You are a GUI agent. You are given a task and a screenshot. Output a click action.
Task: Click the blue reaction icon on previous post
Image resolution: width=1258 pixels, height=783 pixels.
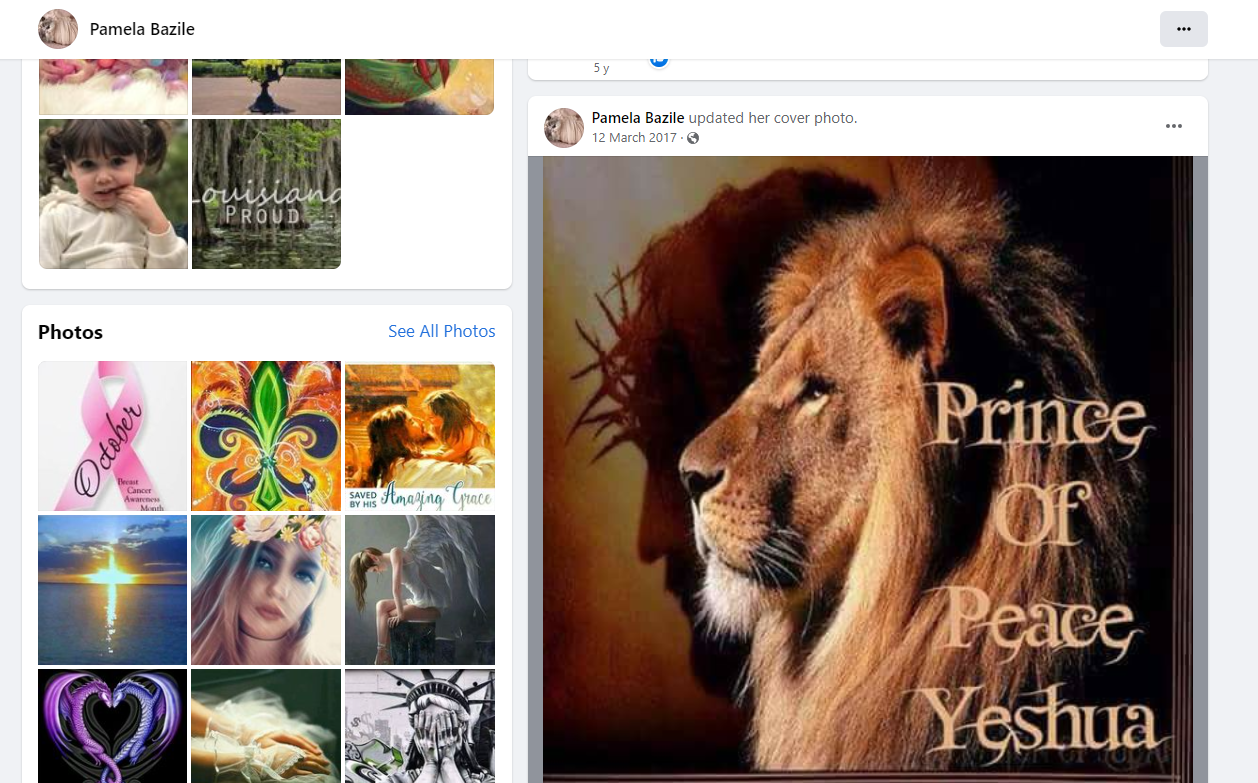click(x=659, y=61)
